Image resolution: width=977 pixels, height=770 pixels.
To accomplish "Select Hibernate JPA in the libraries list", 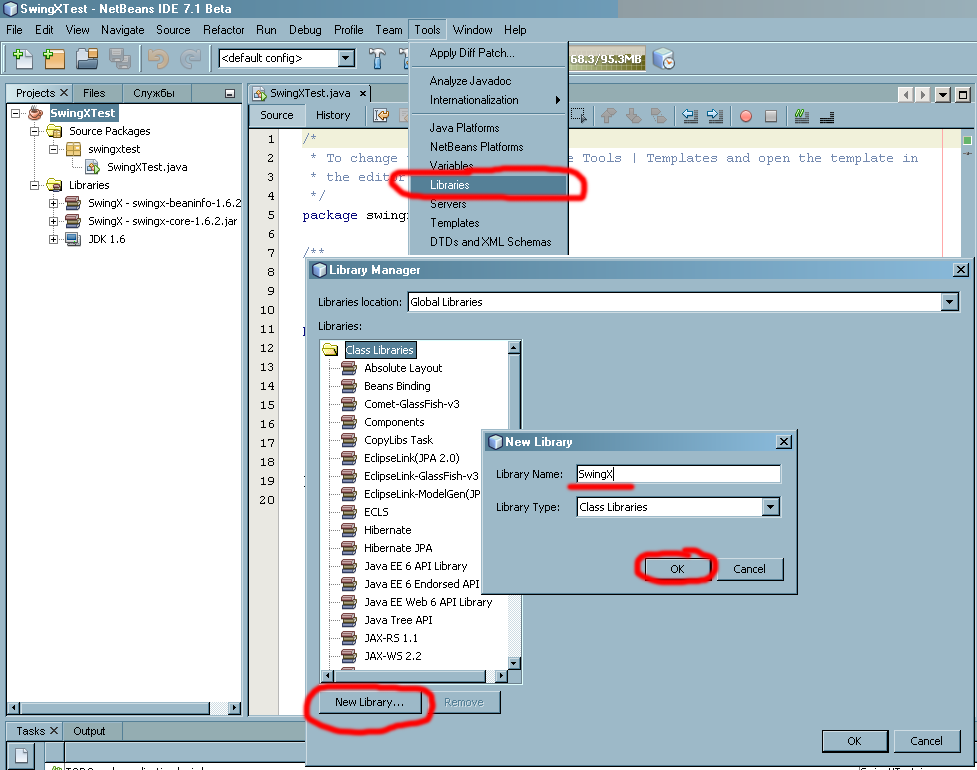I will click(398, 548).
